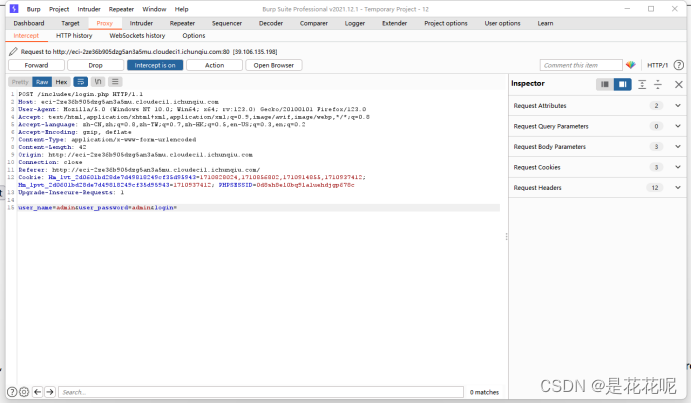Click the HTTP/1 protocol indicator
Viewport: 692px width, 404px height.
(658, 65)
